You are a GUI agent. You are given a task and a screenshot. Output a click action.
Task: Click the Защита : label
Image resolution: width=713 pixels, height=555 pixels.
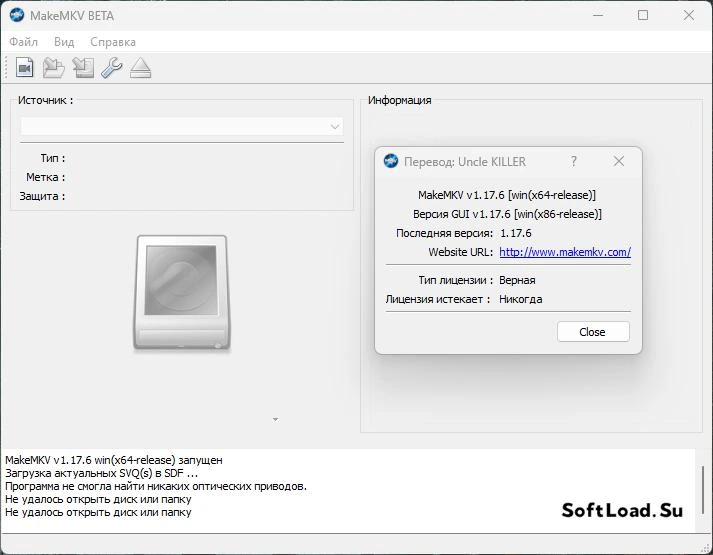click(42, 196)
